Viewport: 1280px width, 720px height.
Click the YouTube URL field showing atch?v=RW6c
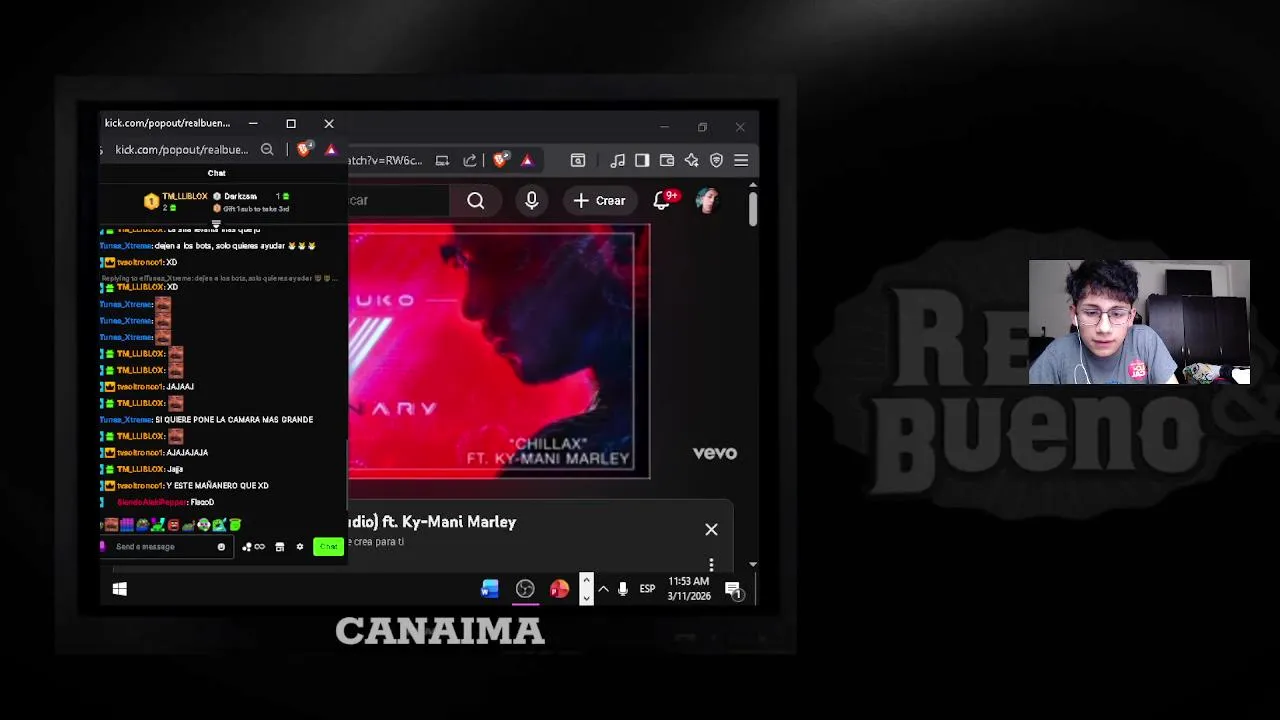point(385,160)
